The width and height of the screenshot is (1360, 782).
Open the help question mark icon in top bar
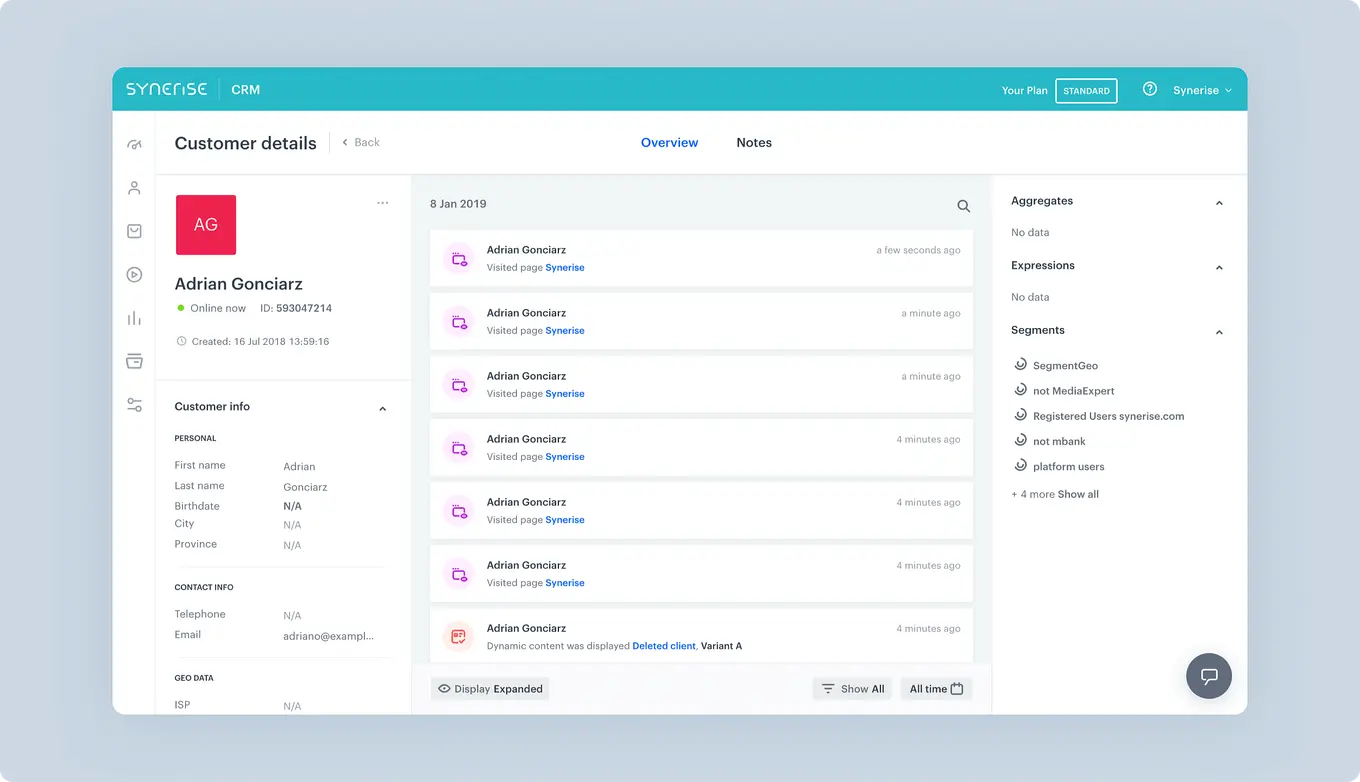click(x=1148, y=90)
